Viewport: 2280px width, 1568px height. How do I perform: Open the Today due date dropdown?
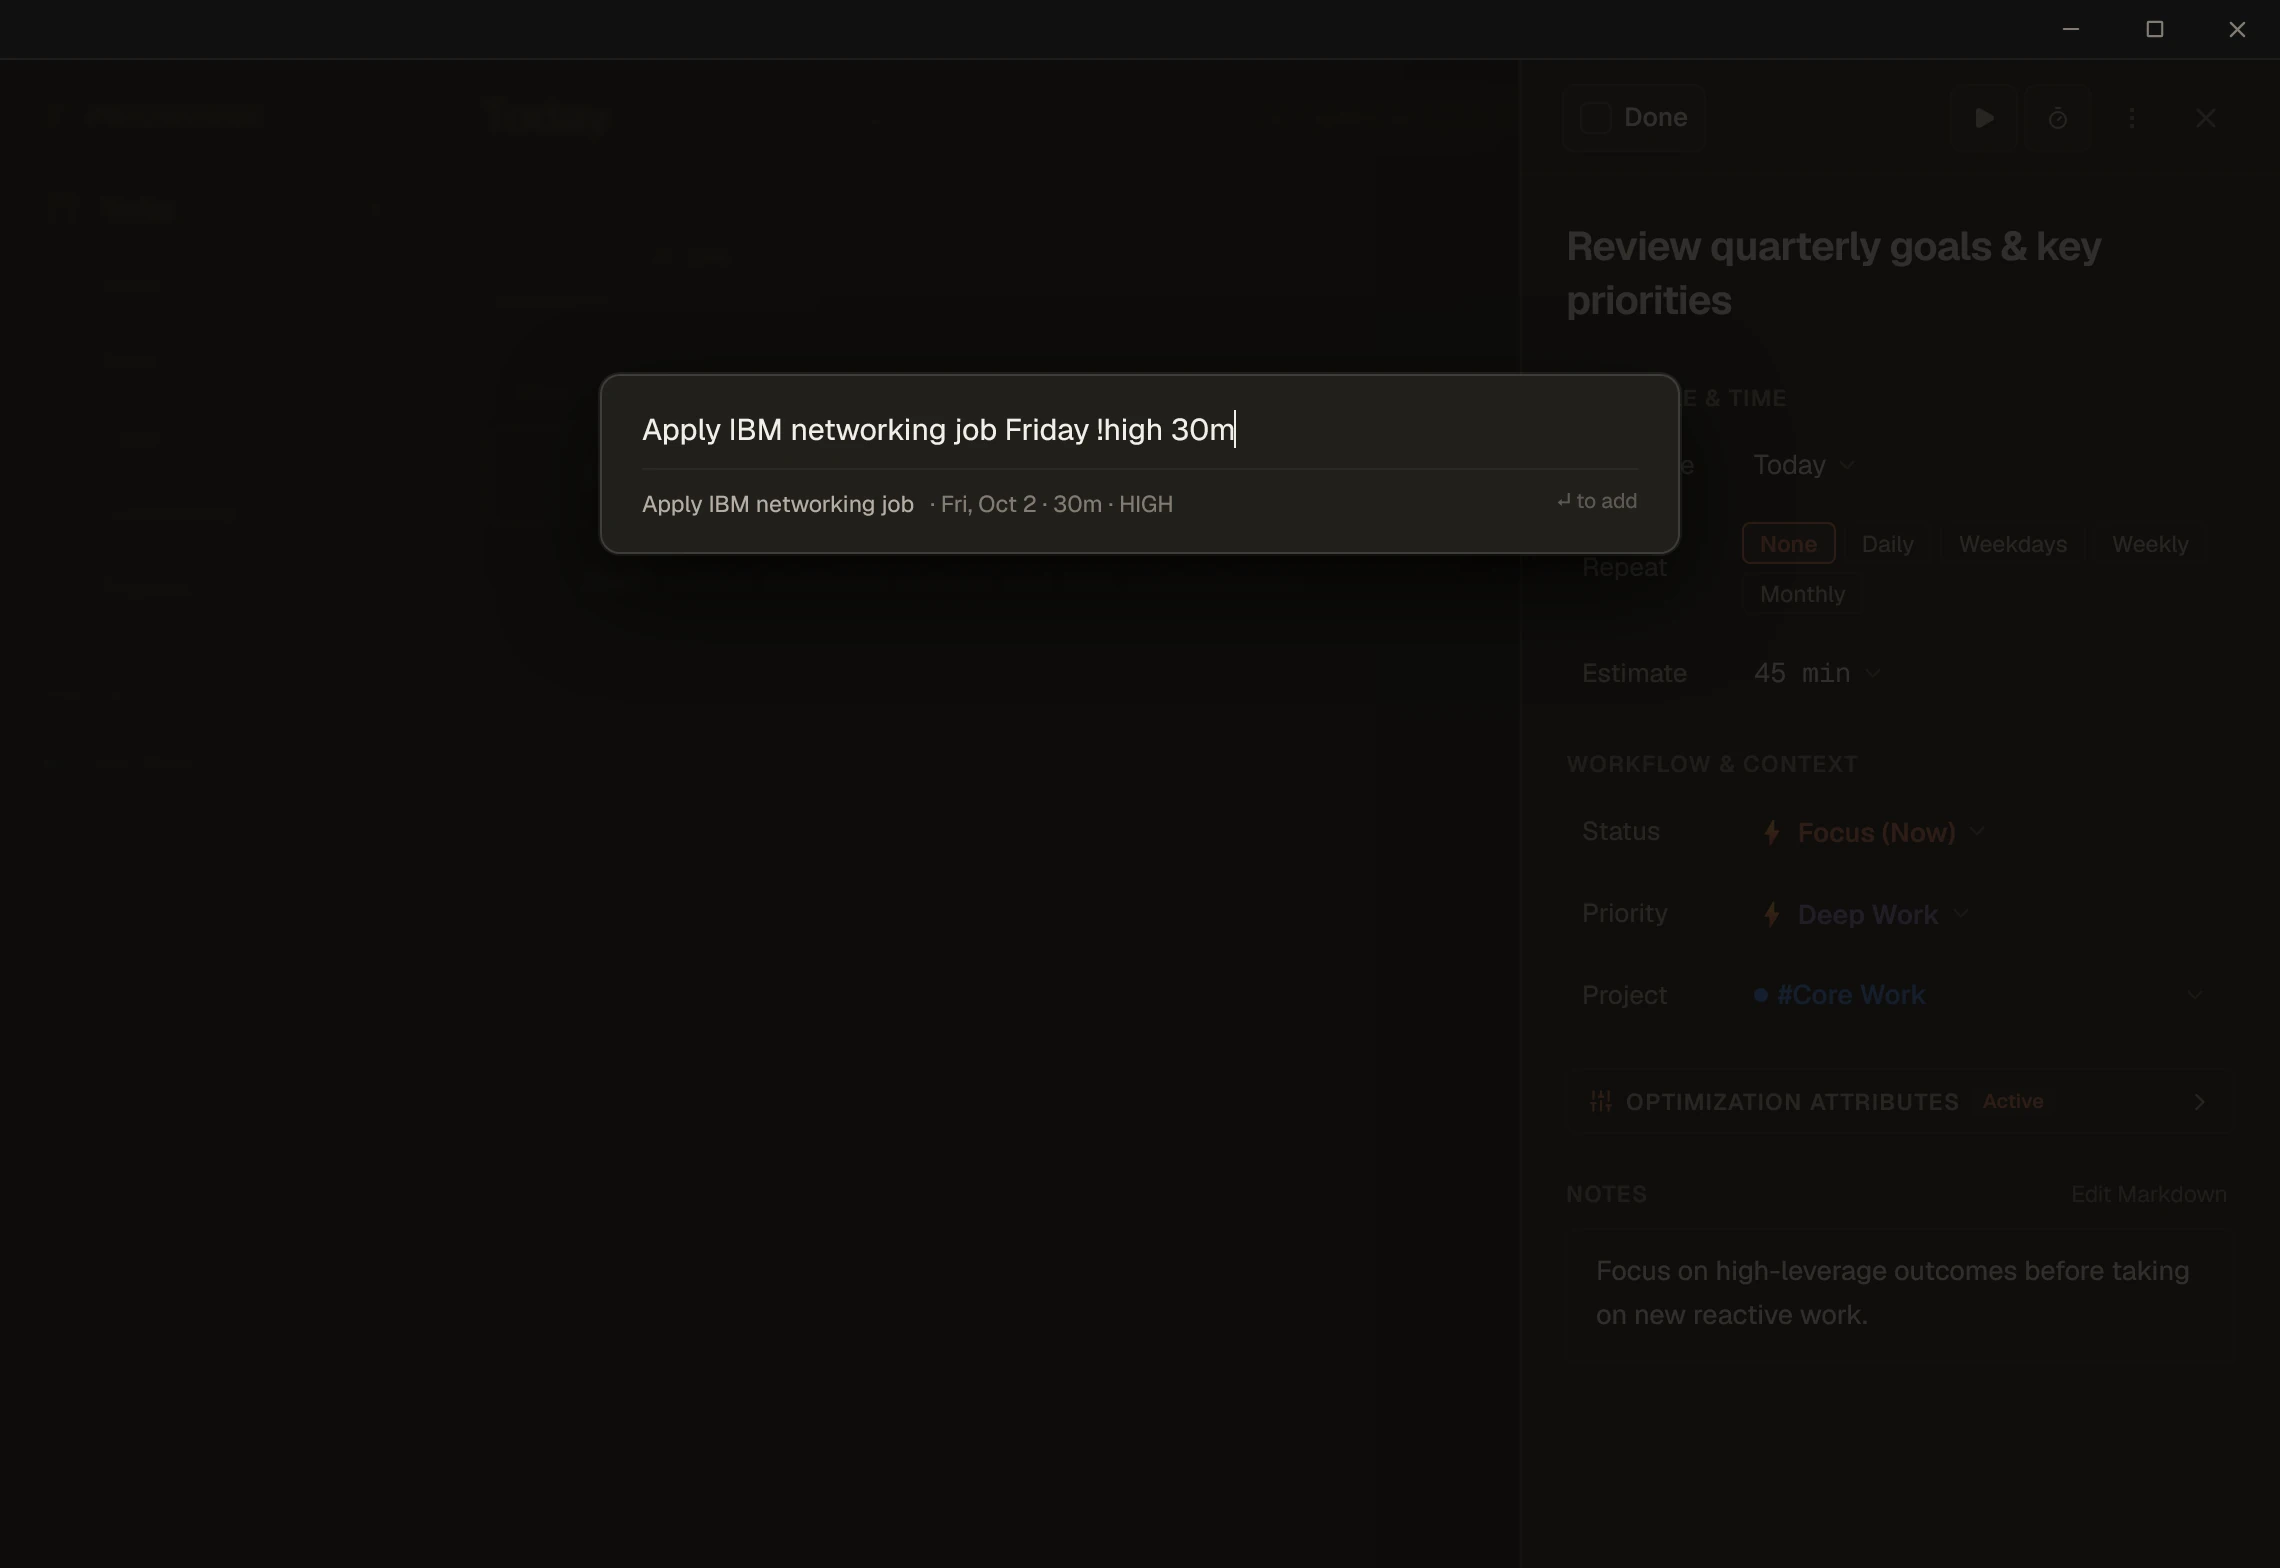1804,465
